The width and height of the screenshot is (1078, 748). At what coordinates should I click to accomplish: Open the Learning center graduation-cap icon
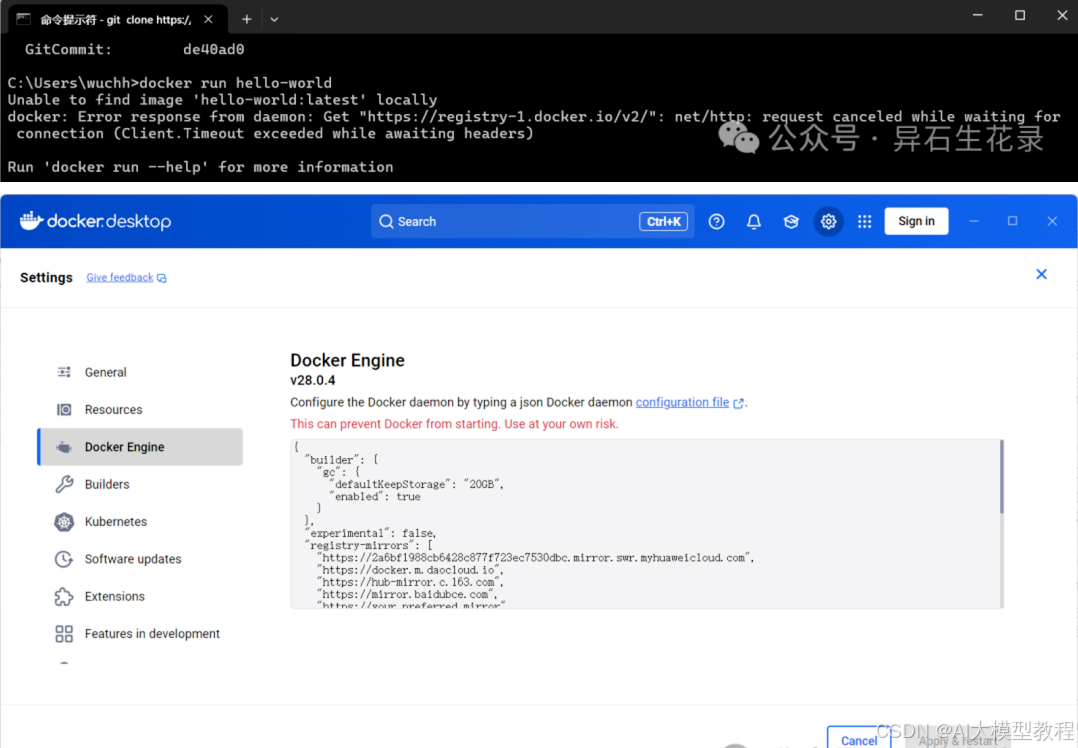click(791, 221)
